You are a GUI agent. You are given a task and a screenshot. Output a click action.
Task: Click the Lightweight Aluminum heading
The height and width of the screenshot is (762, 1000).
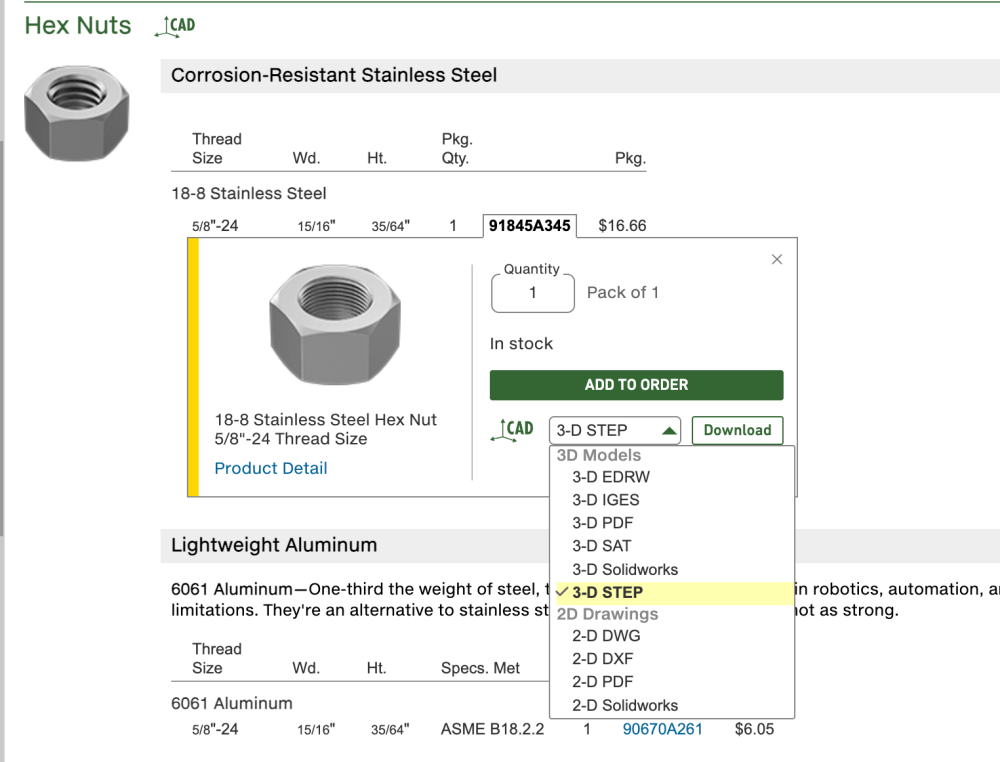(x=274, y=545)
